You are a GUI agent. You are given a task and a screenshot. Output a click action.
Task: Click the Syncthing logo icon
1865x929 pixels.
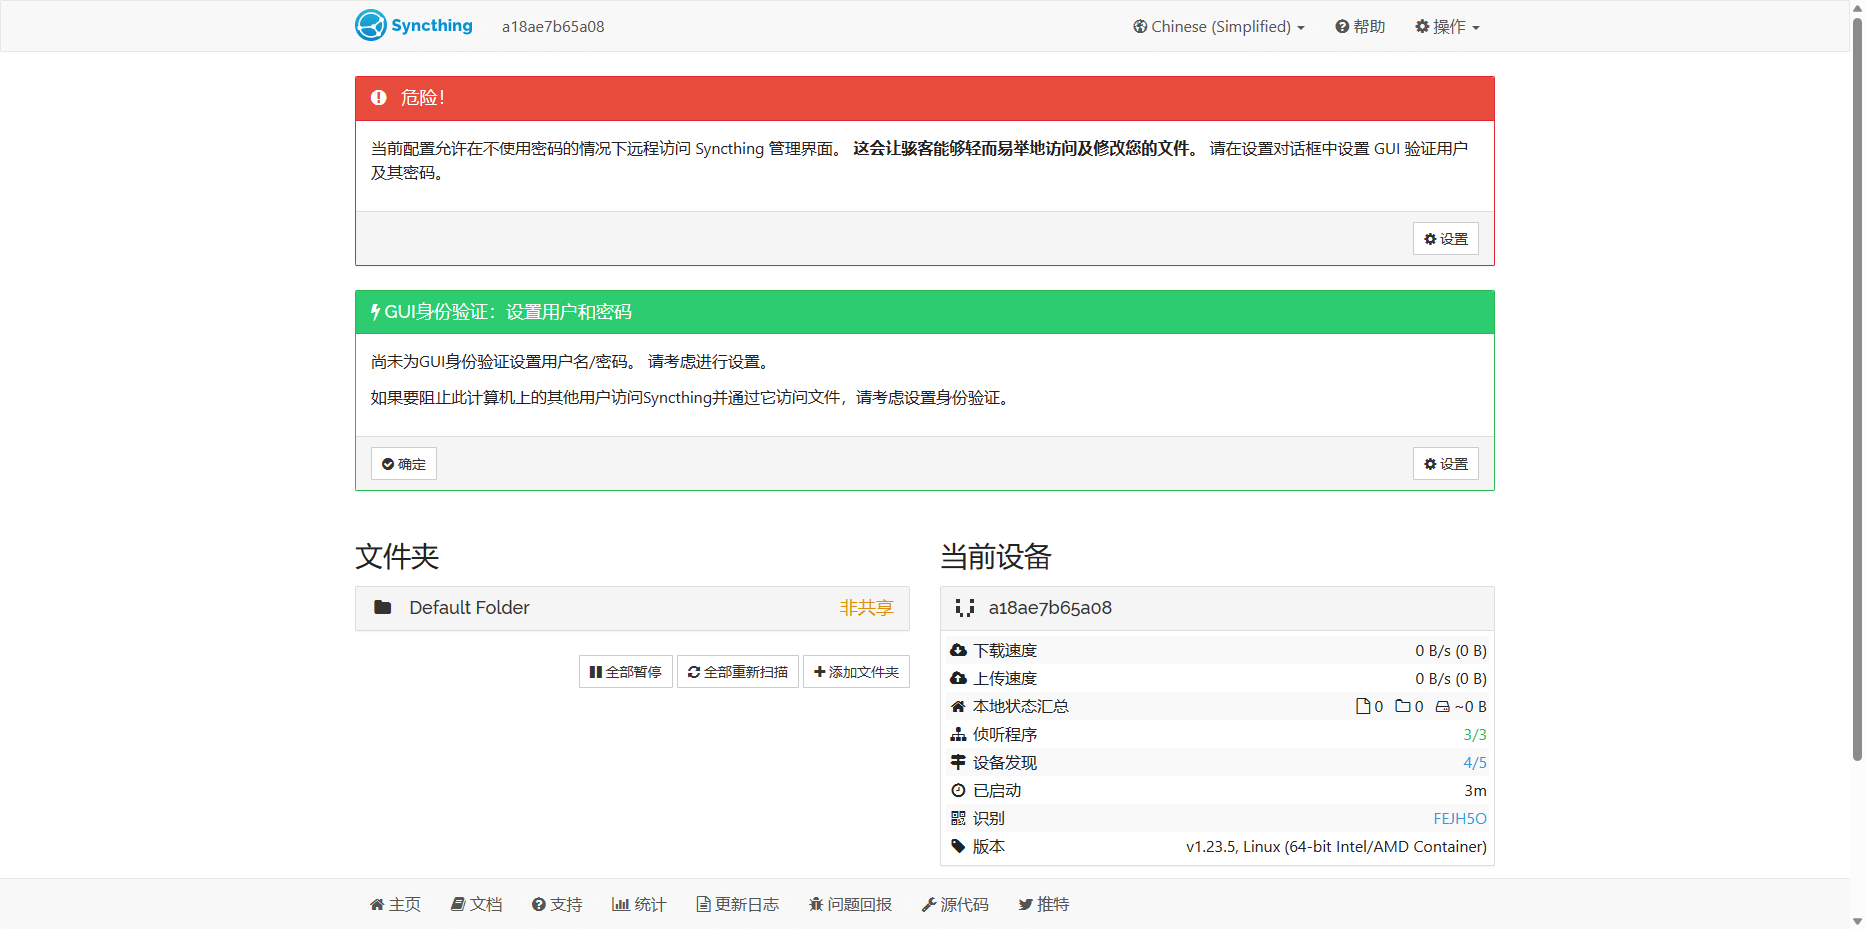(x=371, y=25)
